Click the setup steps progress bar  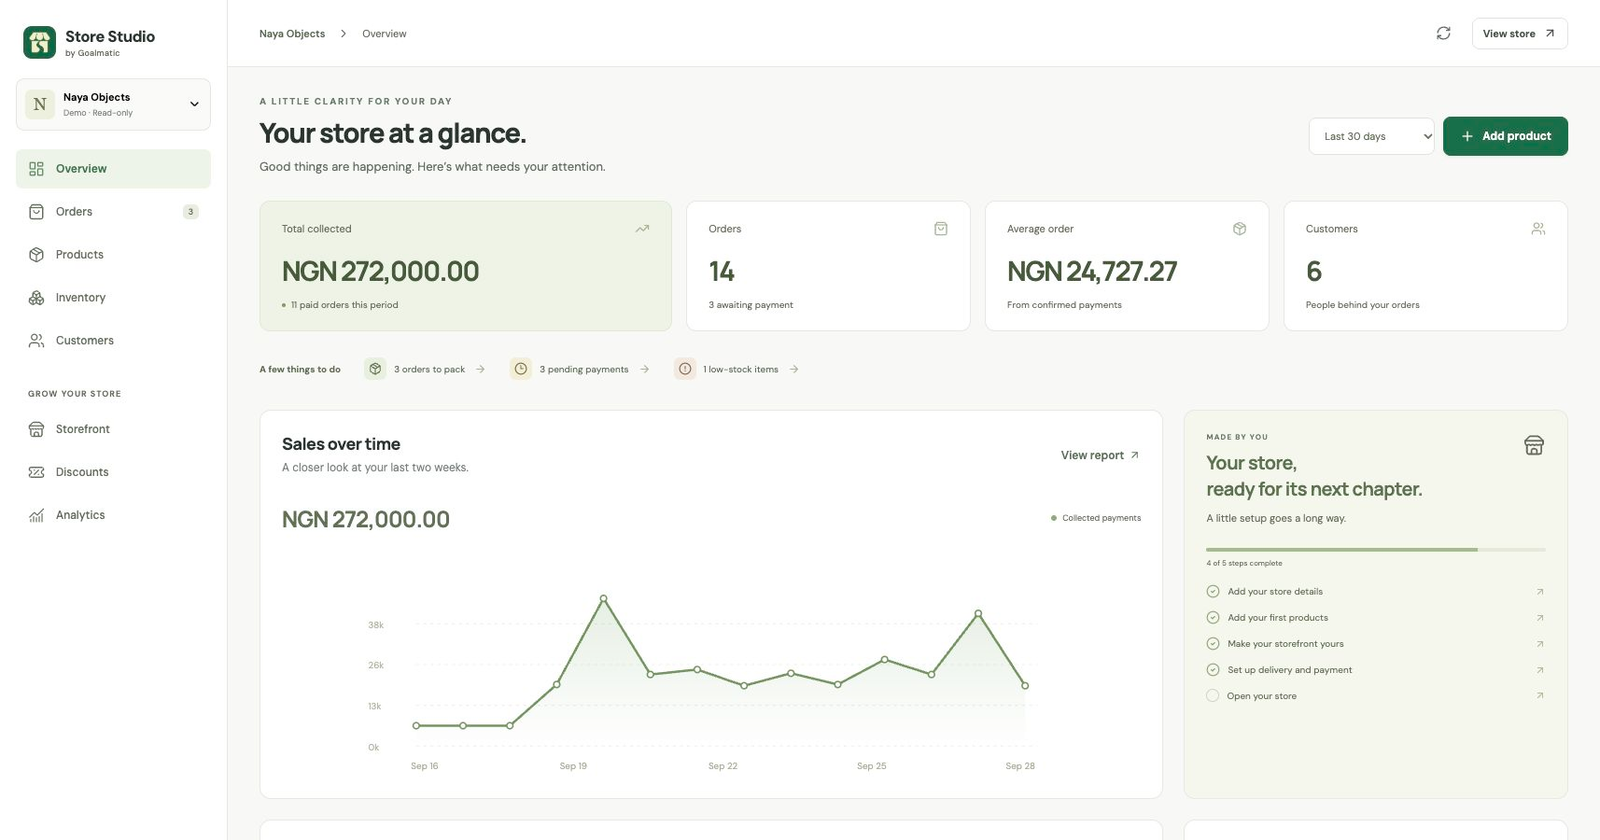(x=1375, y=549)
